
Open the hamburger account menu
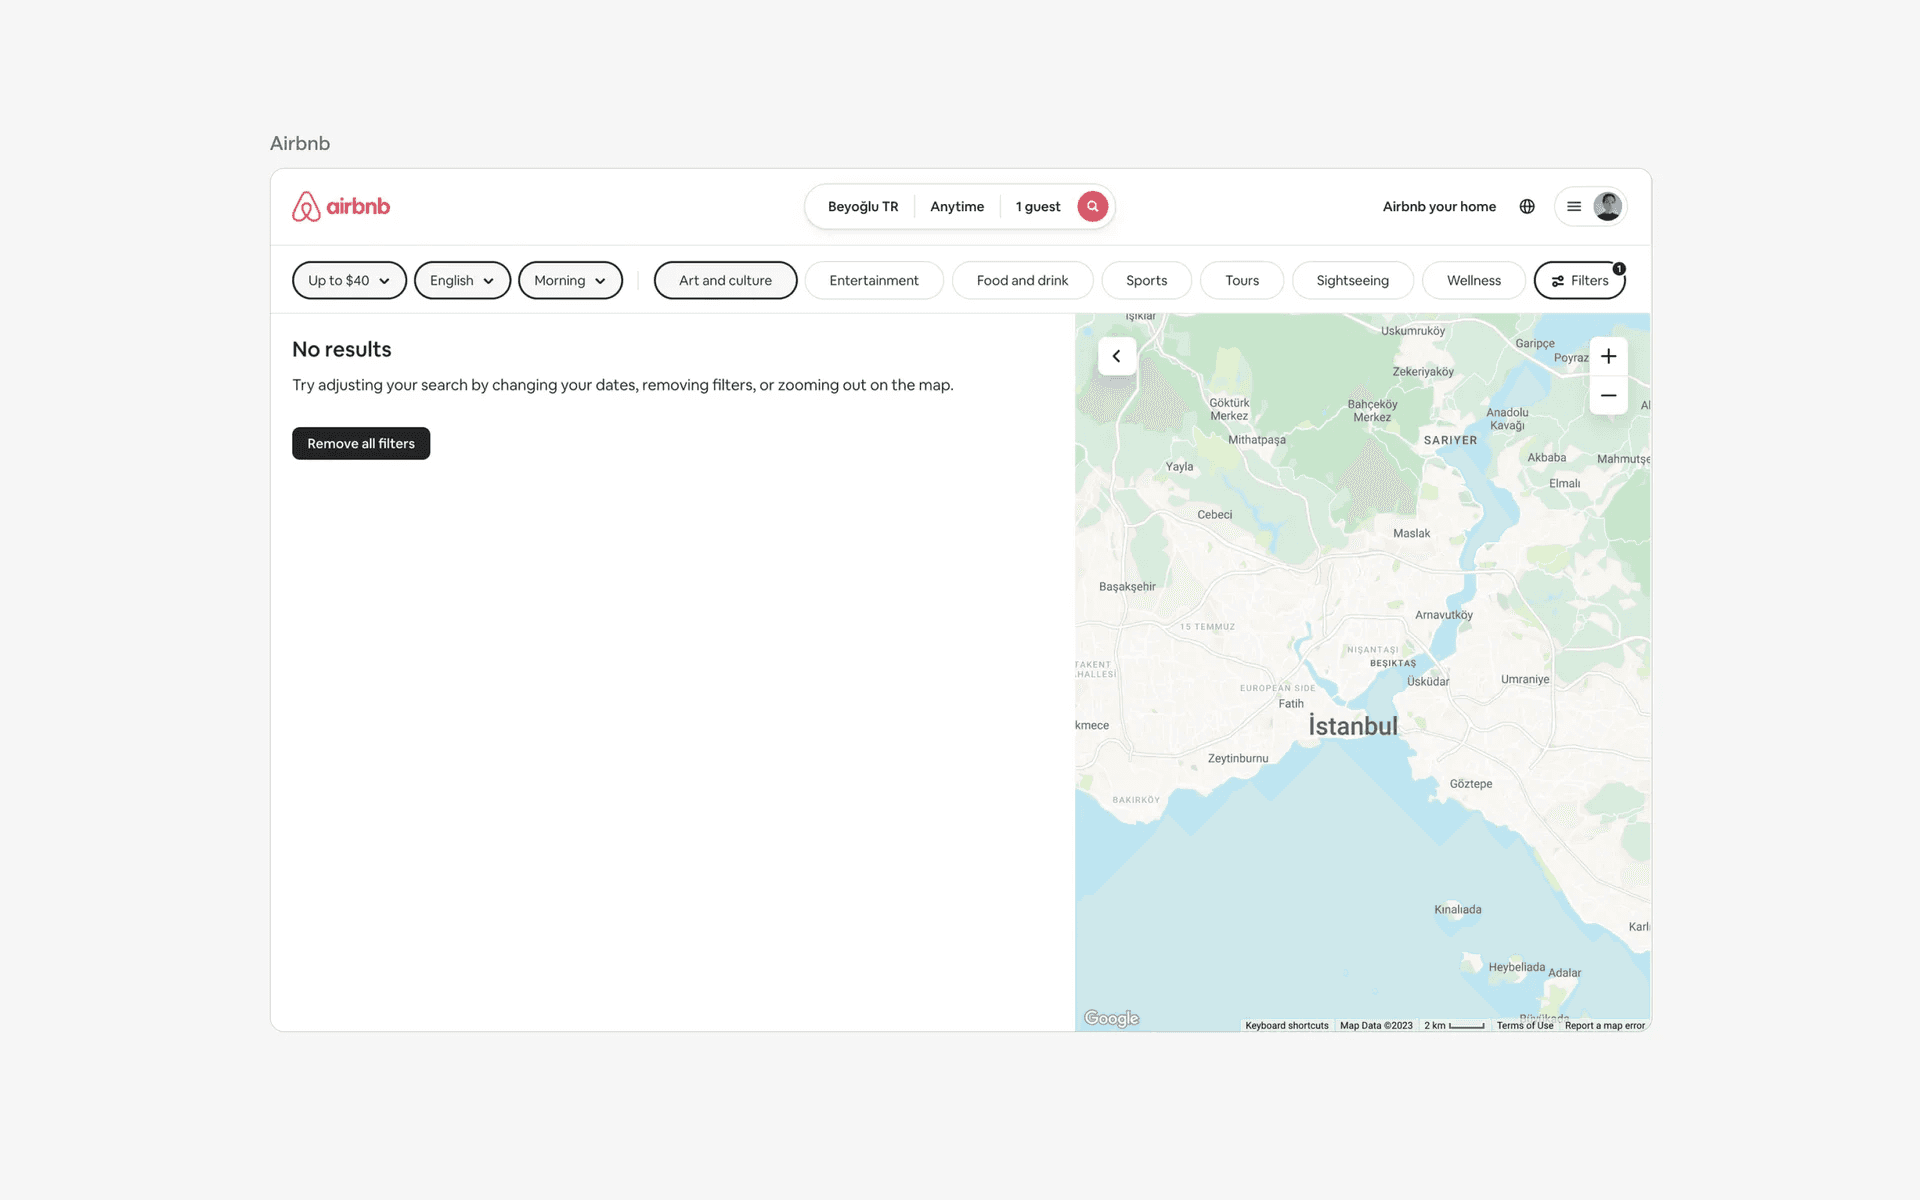click(x=1574, y=207)
